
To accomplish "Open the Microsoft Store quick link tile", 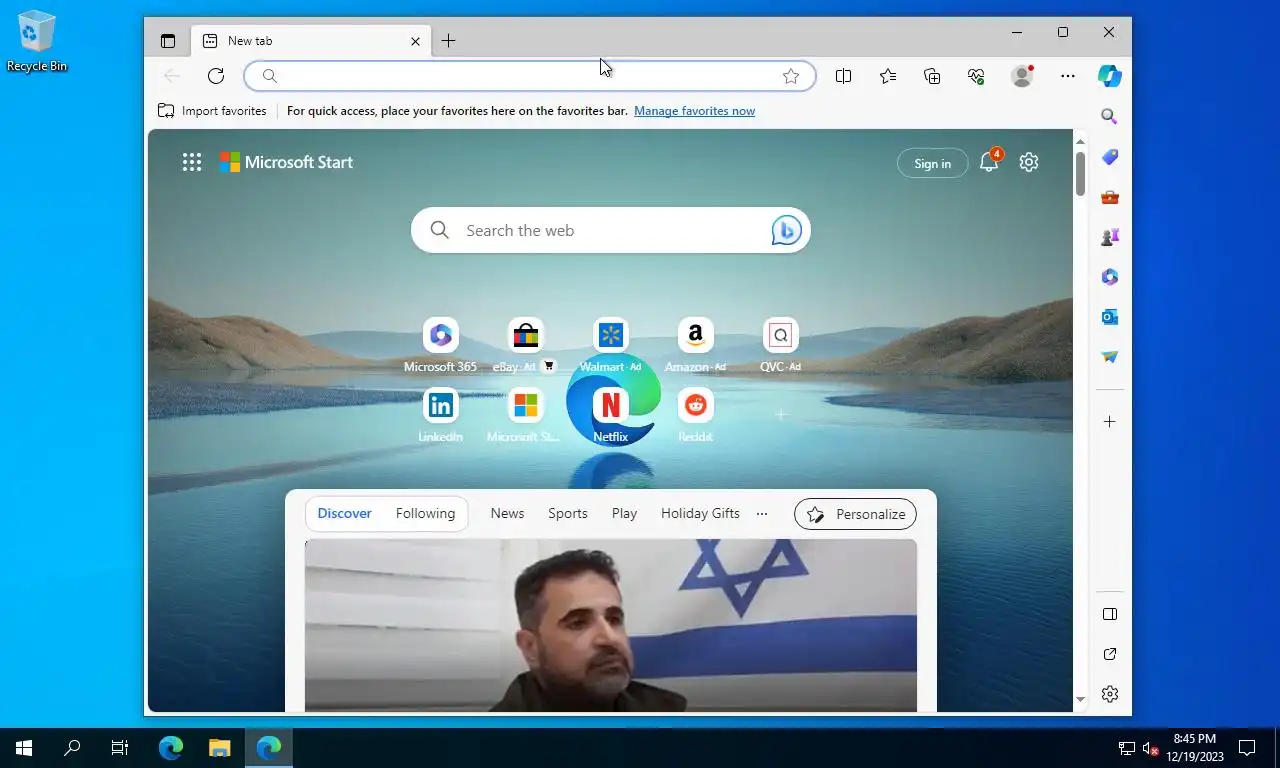I will pos(525,416).
